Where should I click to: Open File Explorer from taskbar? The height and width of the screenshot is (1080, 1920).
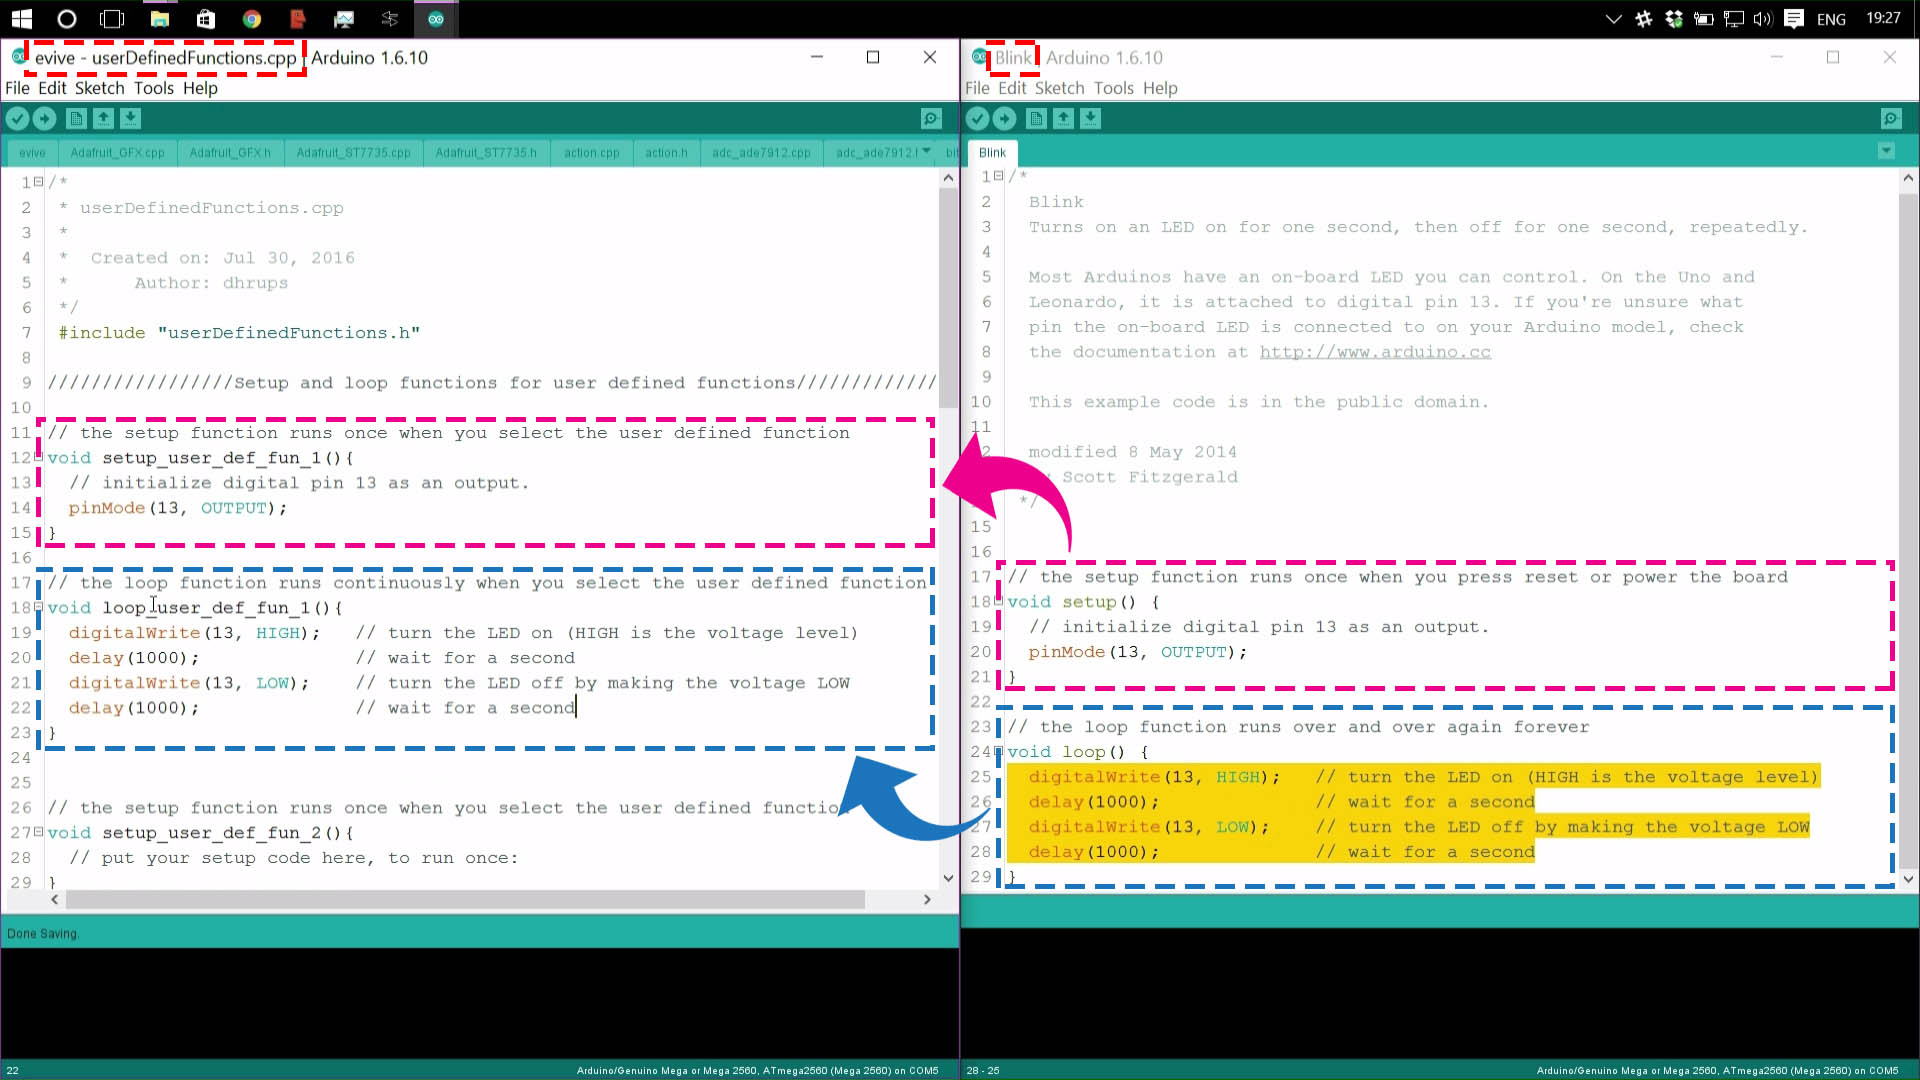159,18
